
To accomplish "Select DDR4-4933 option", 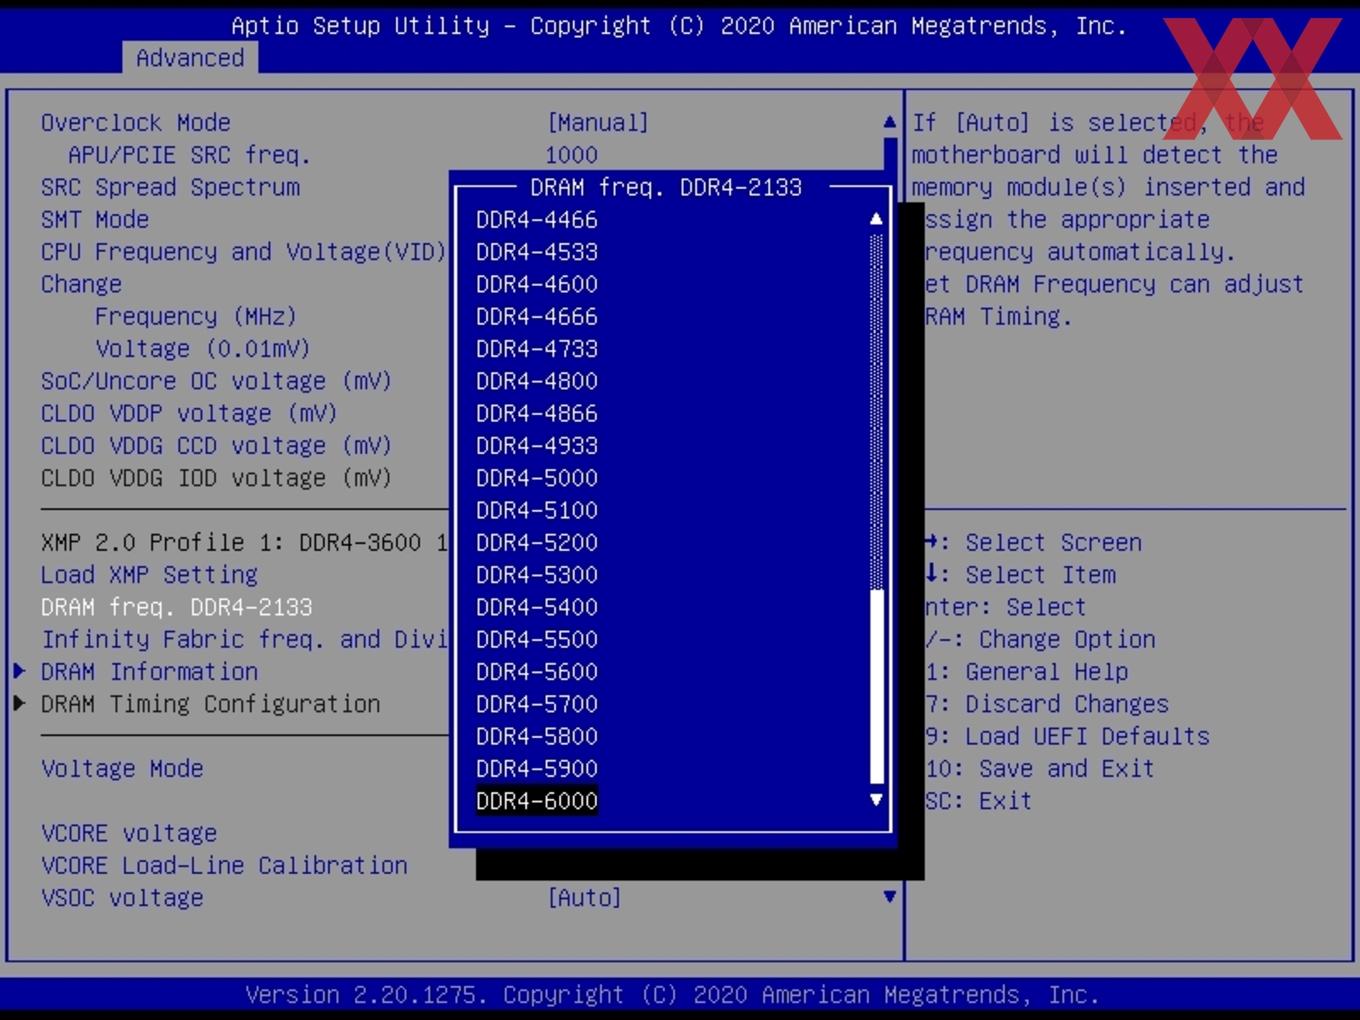I will point(537,446).
